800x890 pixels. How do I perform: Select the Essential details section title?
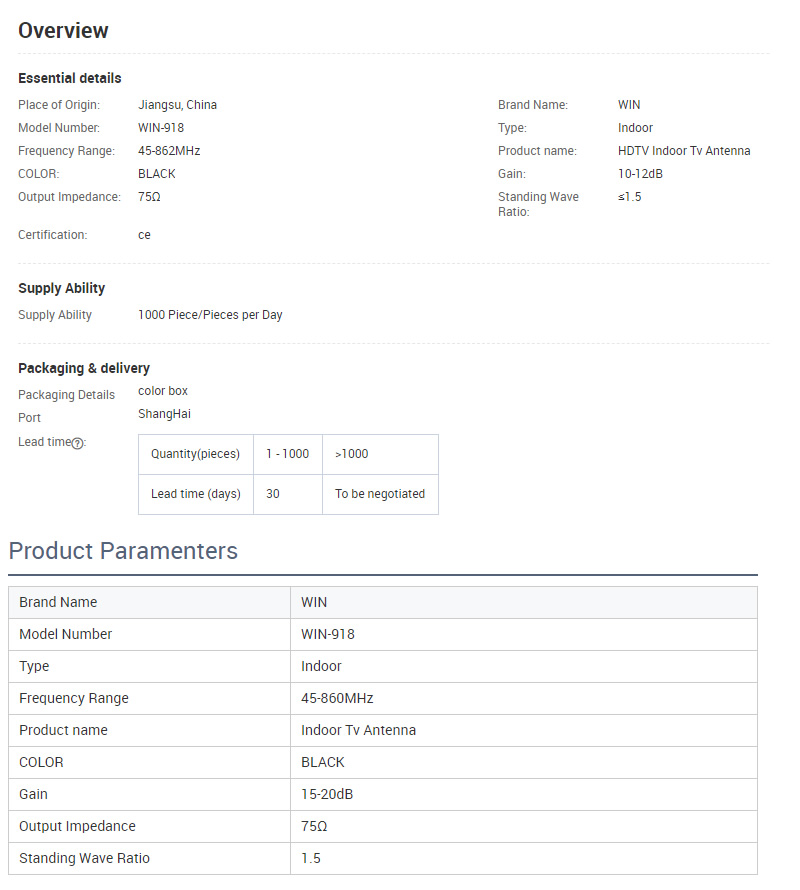point(70,78)
